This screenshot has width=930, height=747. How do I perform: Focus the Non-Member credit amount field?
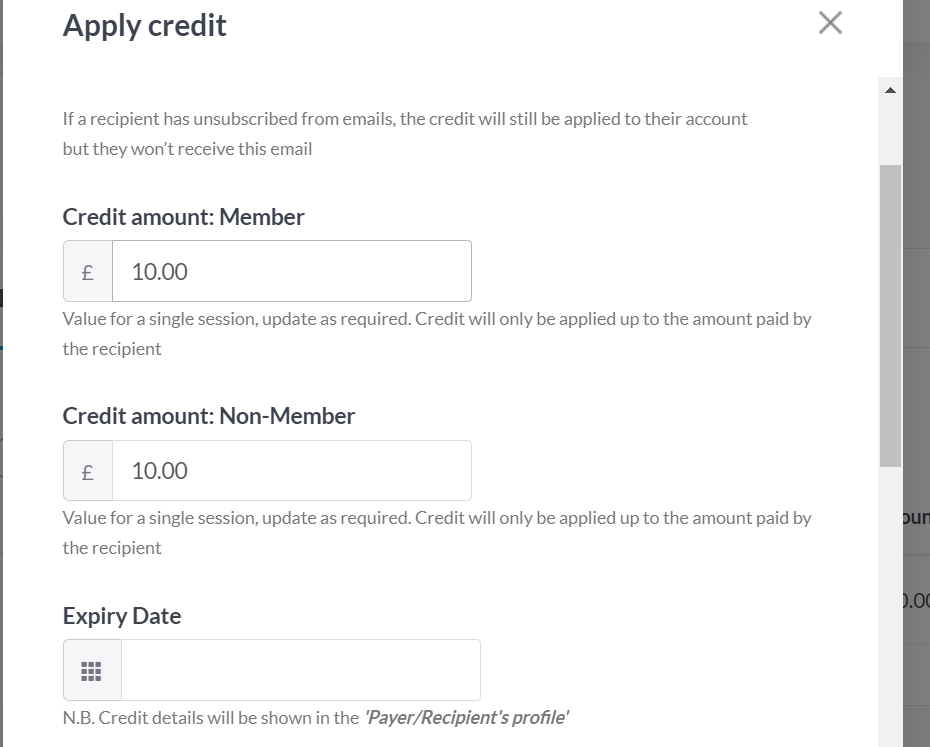point(292,471)
